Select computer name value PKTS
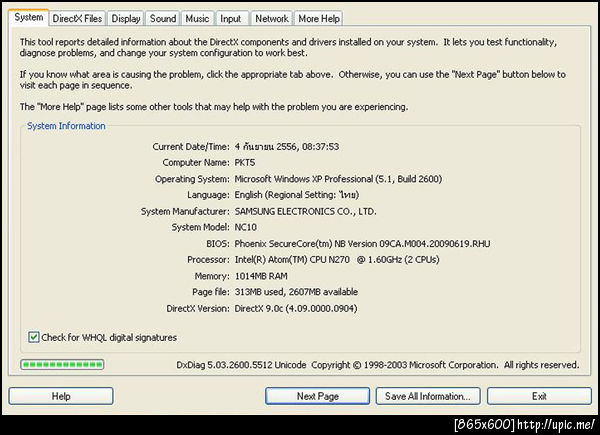 pos(245,163)
